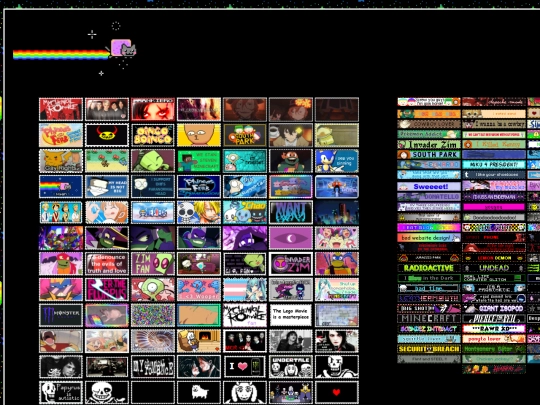Select the solid magenta blinkie
The image size is (540, 405).
[x=494, y=207]
